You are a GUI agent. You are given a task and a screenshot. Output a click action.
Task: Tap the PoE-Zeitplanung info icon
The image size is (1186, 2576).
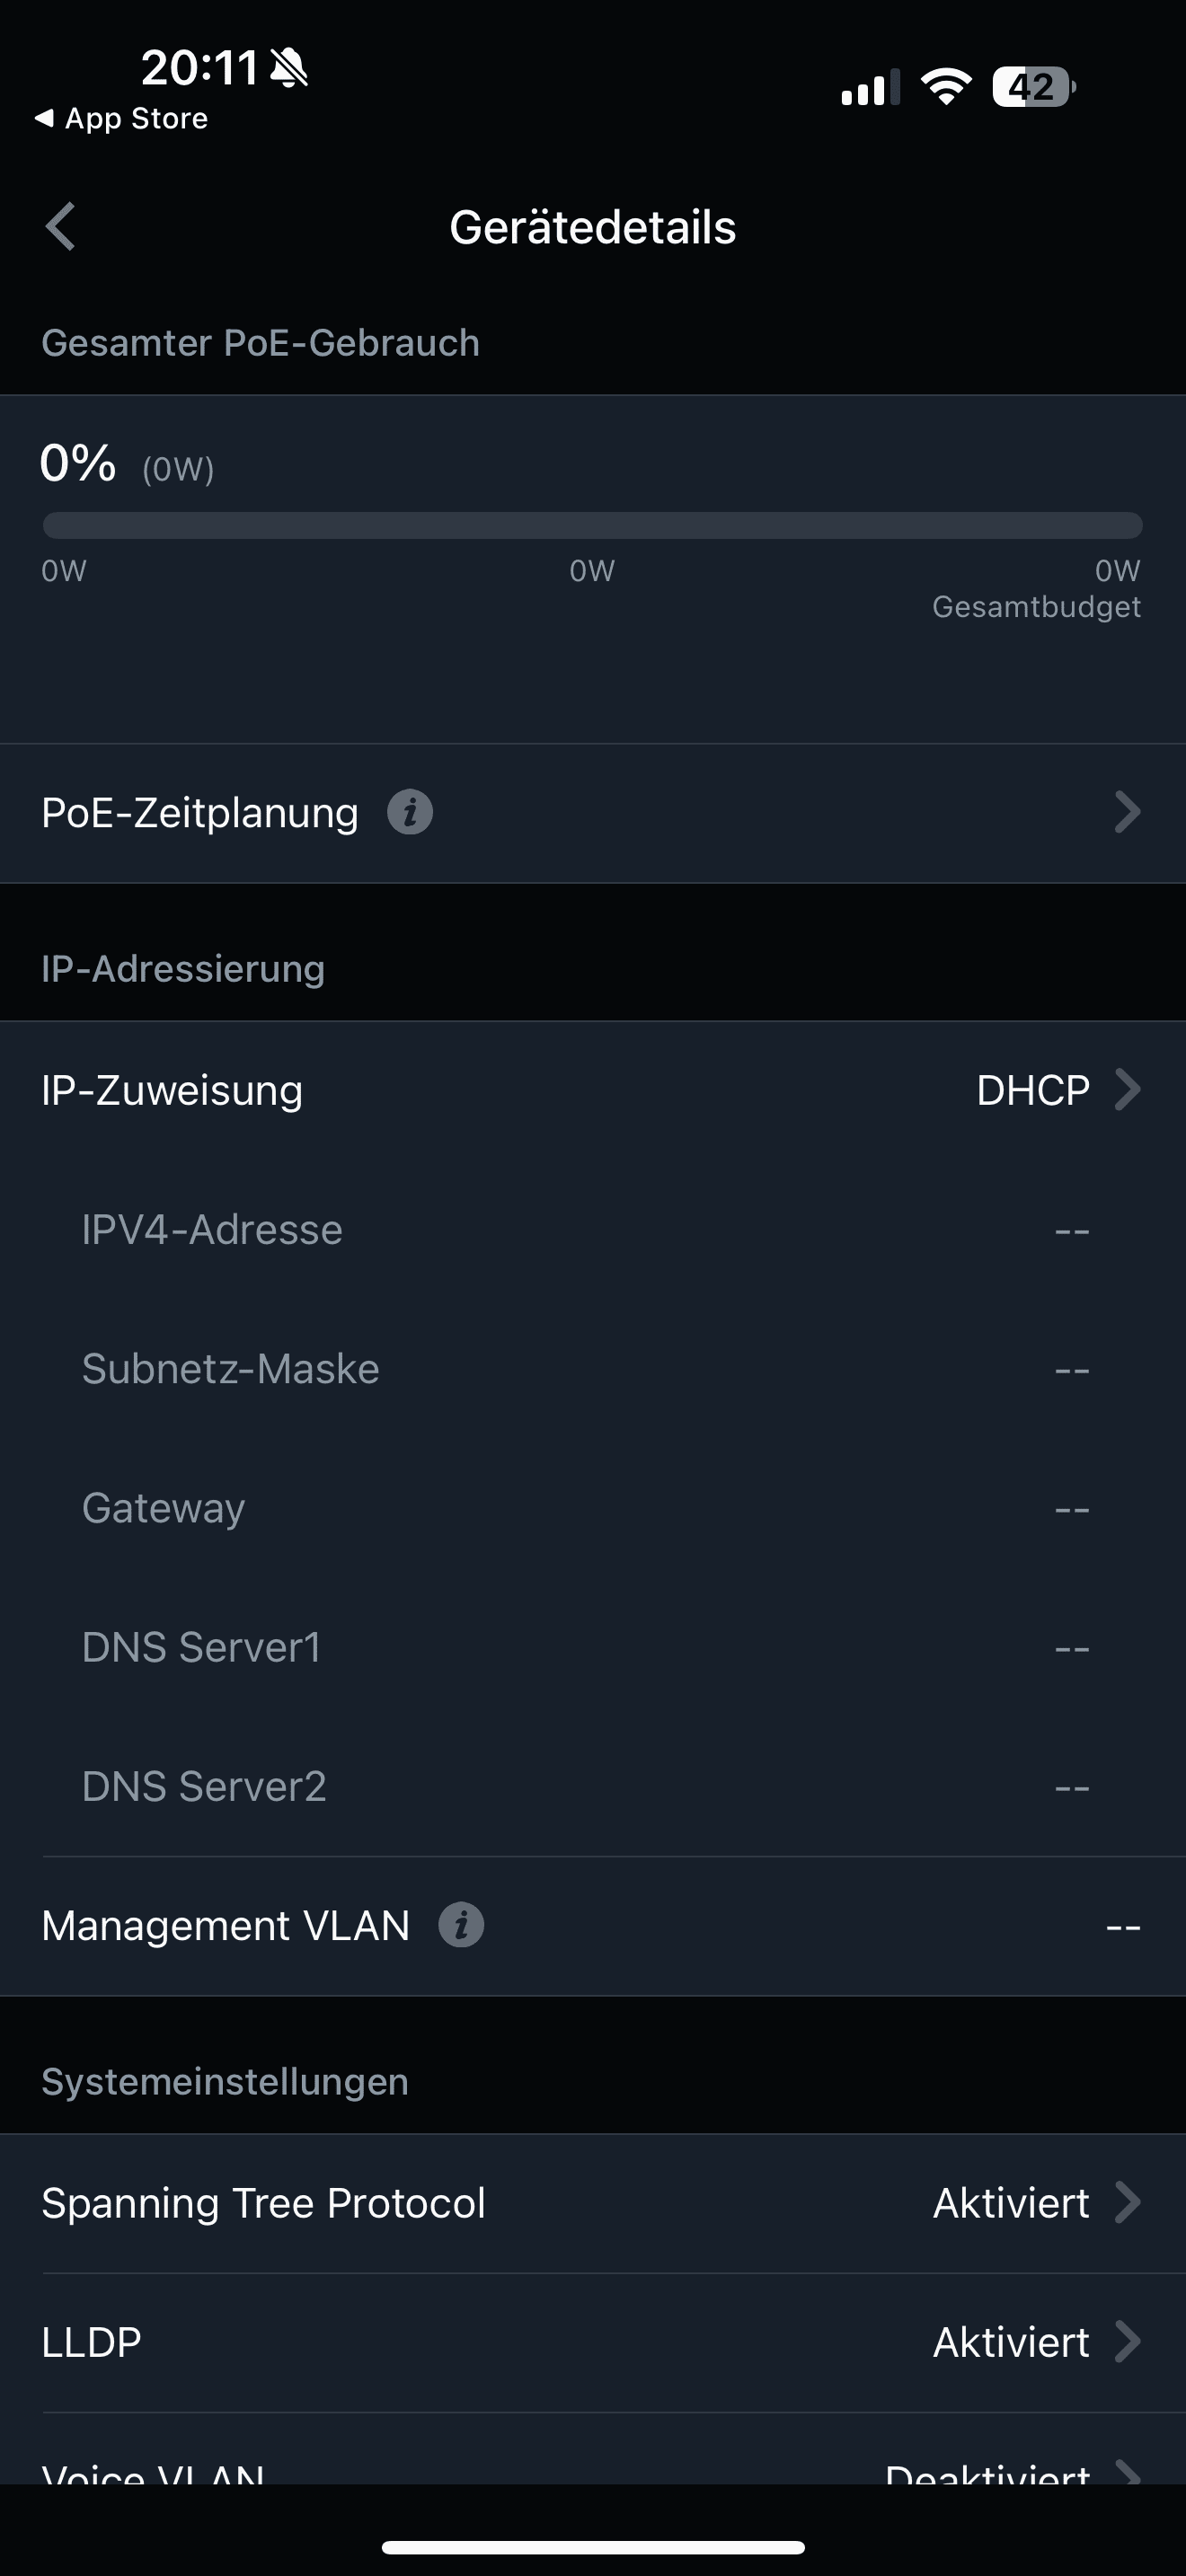point(410,812)
